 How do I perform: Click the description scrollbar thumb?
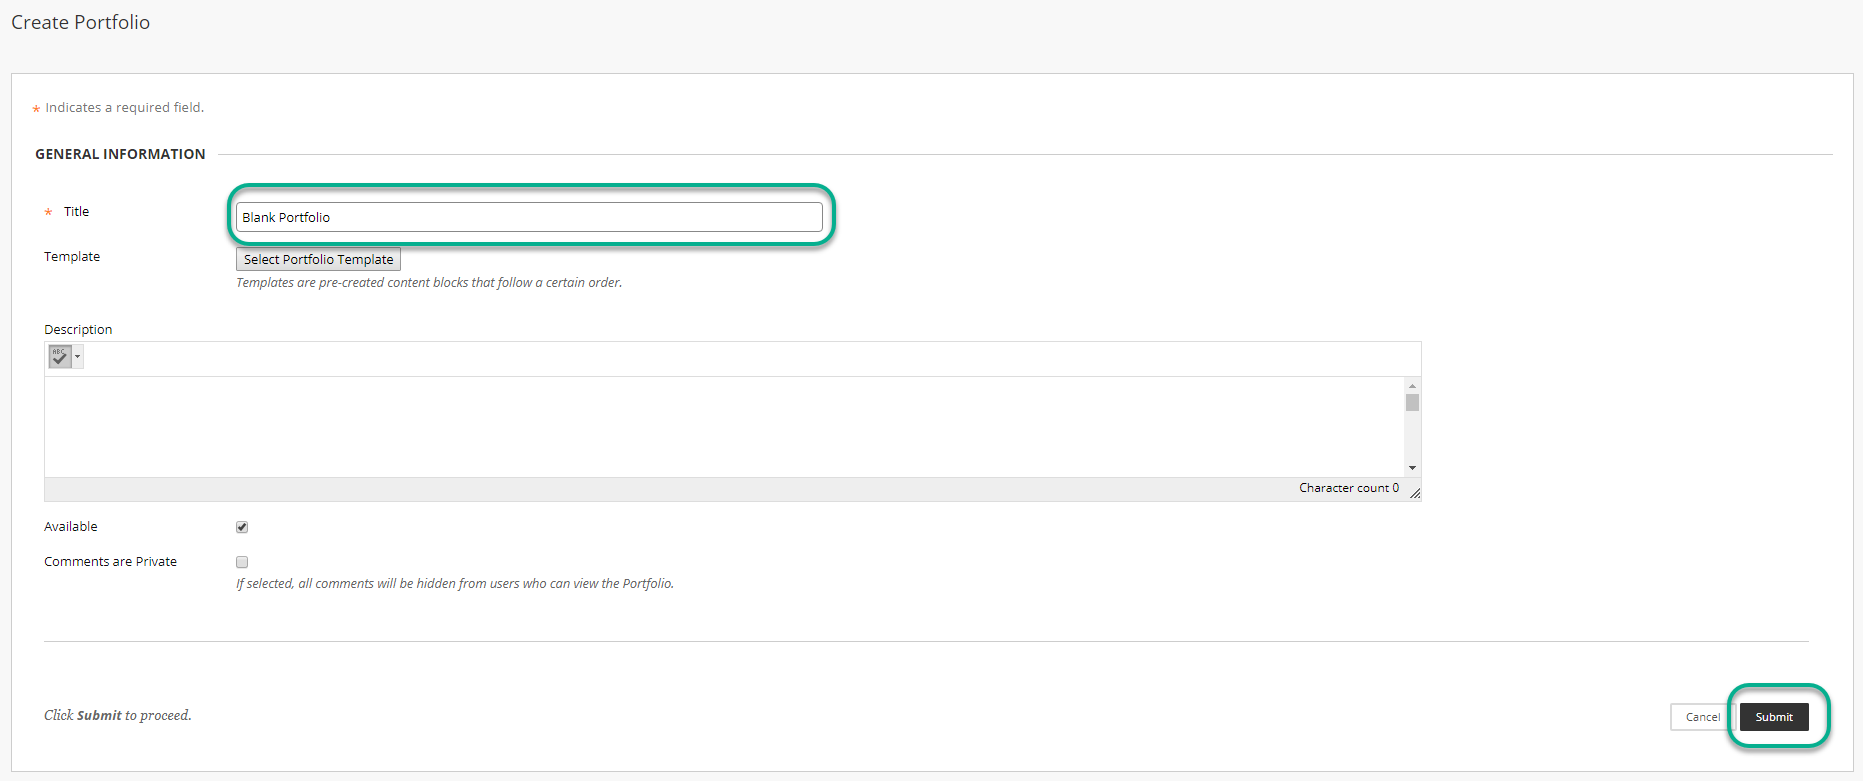tap(1412, 403)
